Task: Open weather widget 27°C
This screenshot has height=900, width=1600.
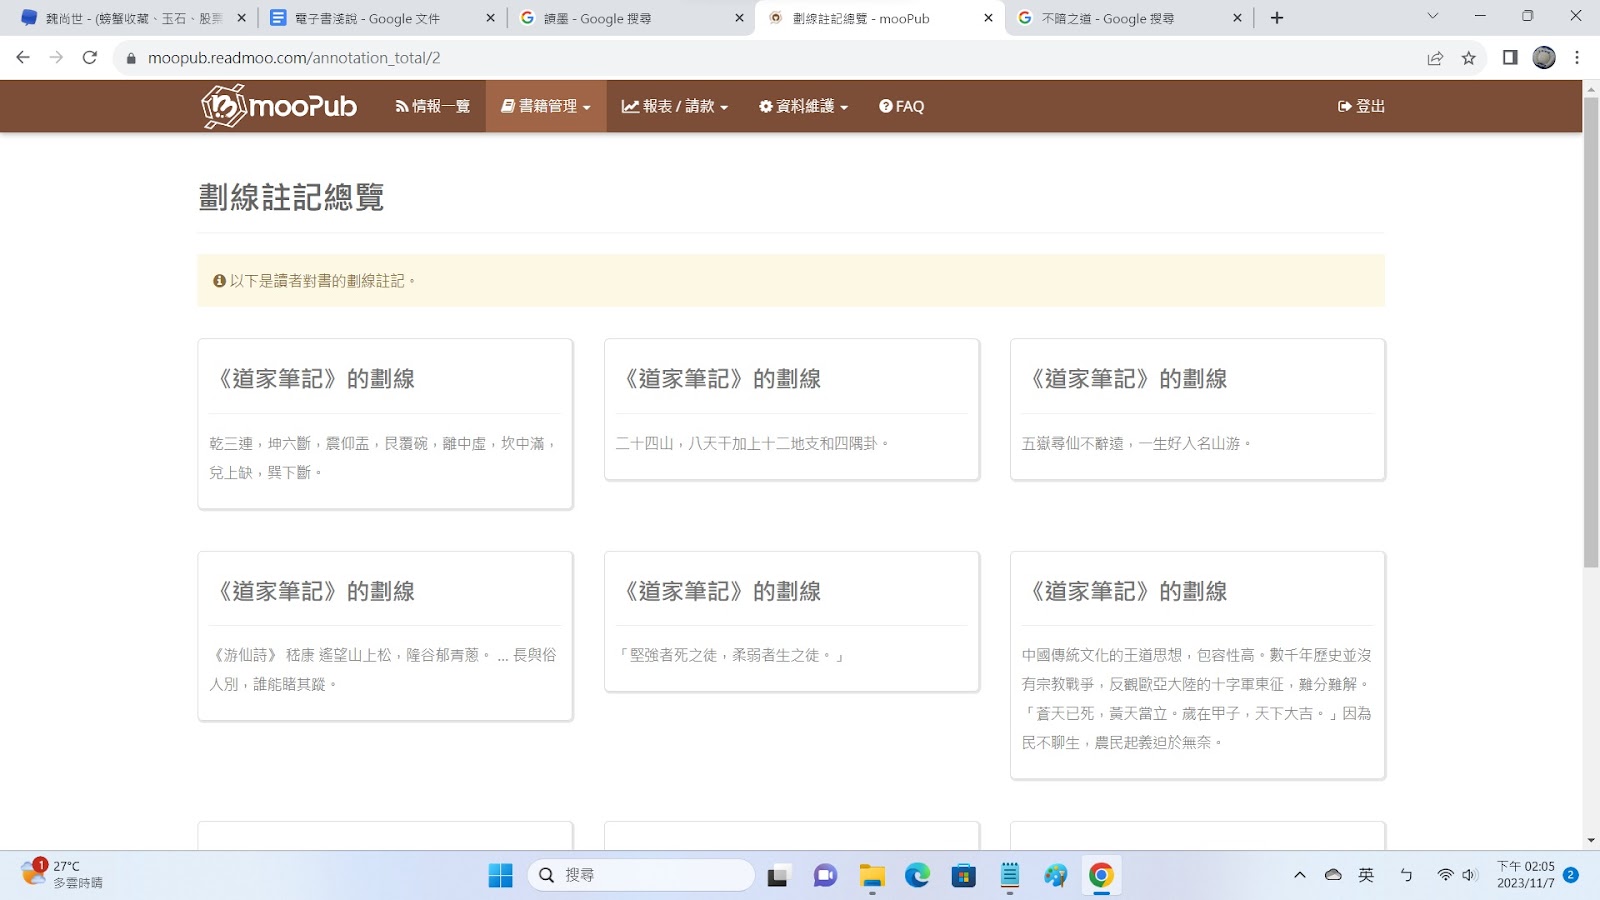Action: coord(62,875)
